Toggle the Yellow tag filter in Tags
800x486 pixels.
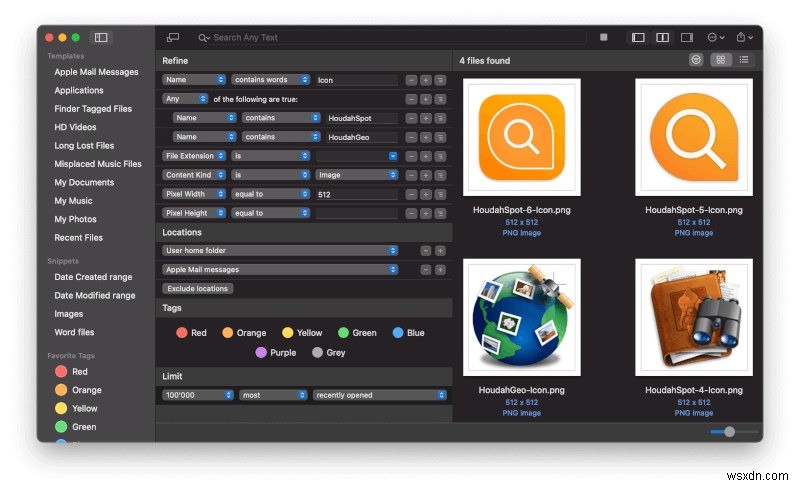pos(302,333)
